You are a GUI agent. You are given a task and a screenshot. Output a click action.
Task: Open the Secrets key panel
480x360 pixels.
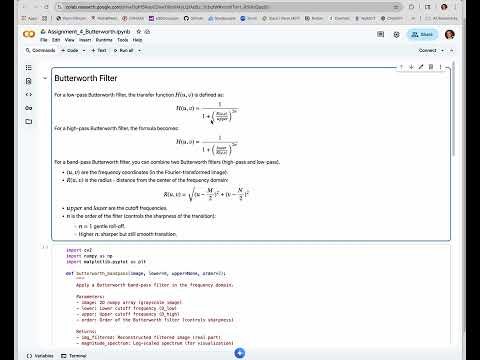click(29, 108)
